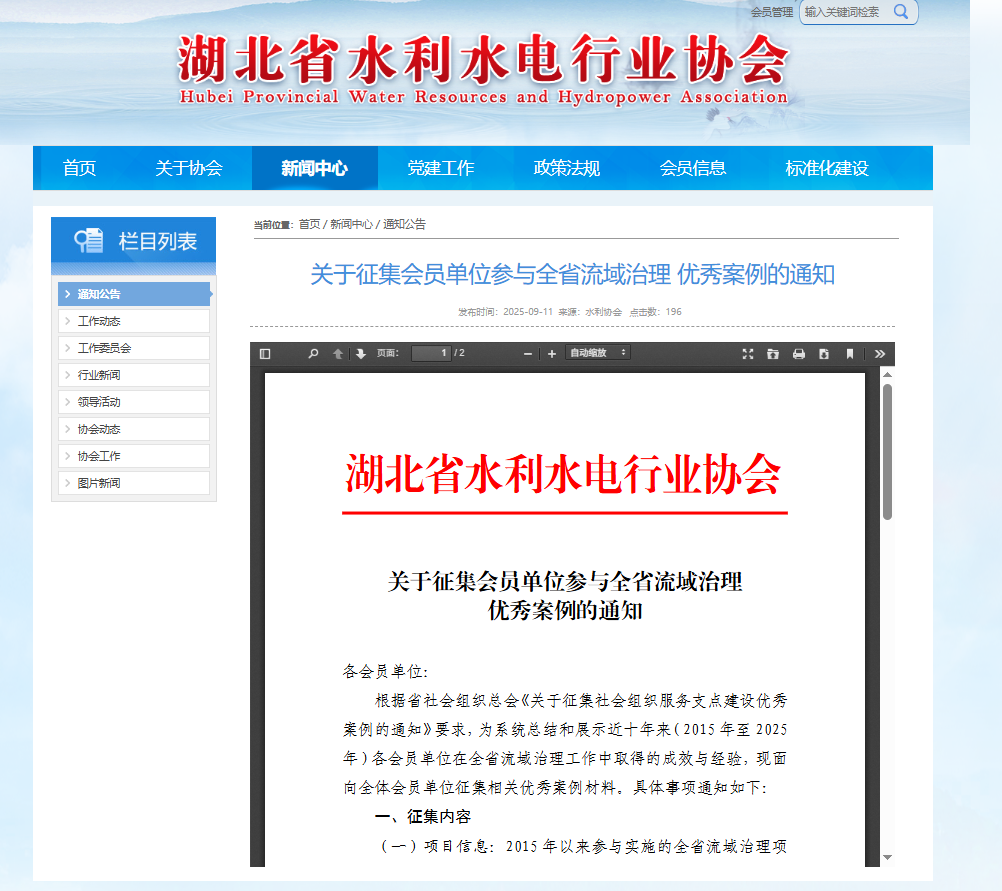Viewport: 1002px width, 891px height.
Task: Expand more tools with the double-chevron
Action: pos(879,353)
